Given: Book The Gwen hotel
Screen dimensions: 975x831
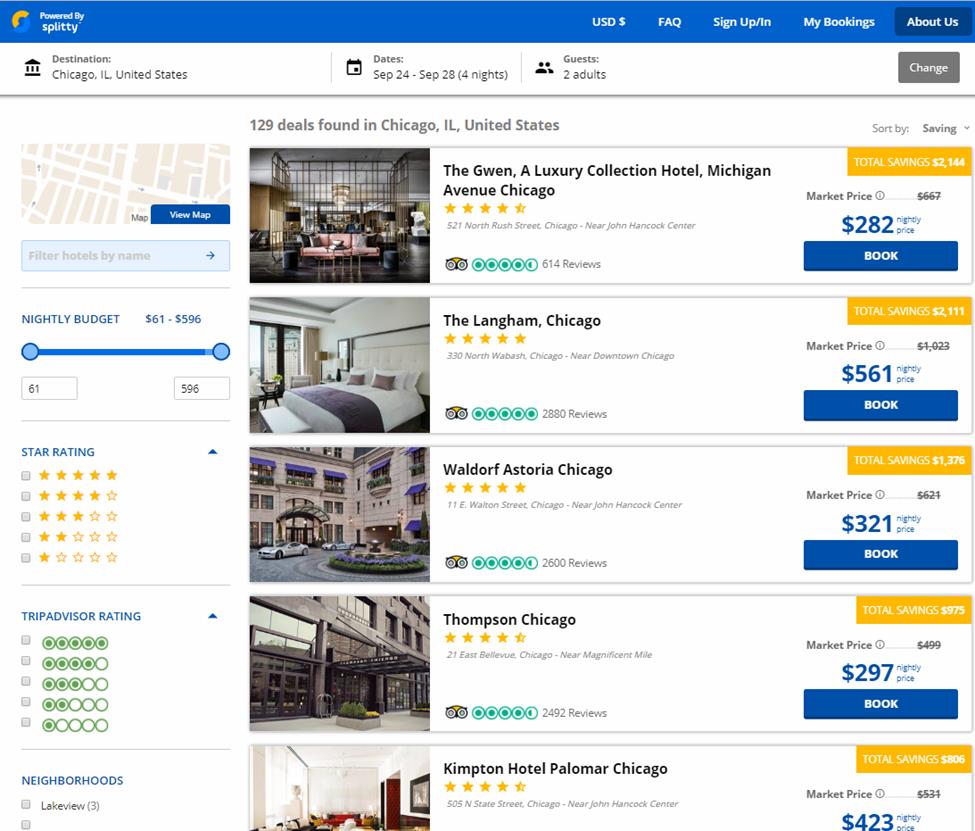Looking at the screenshot, I should click(x=880, y=256).
